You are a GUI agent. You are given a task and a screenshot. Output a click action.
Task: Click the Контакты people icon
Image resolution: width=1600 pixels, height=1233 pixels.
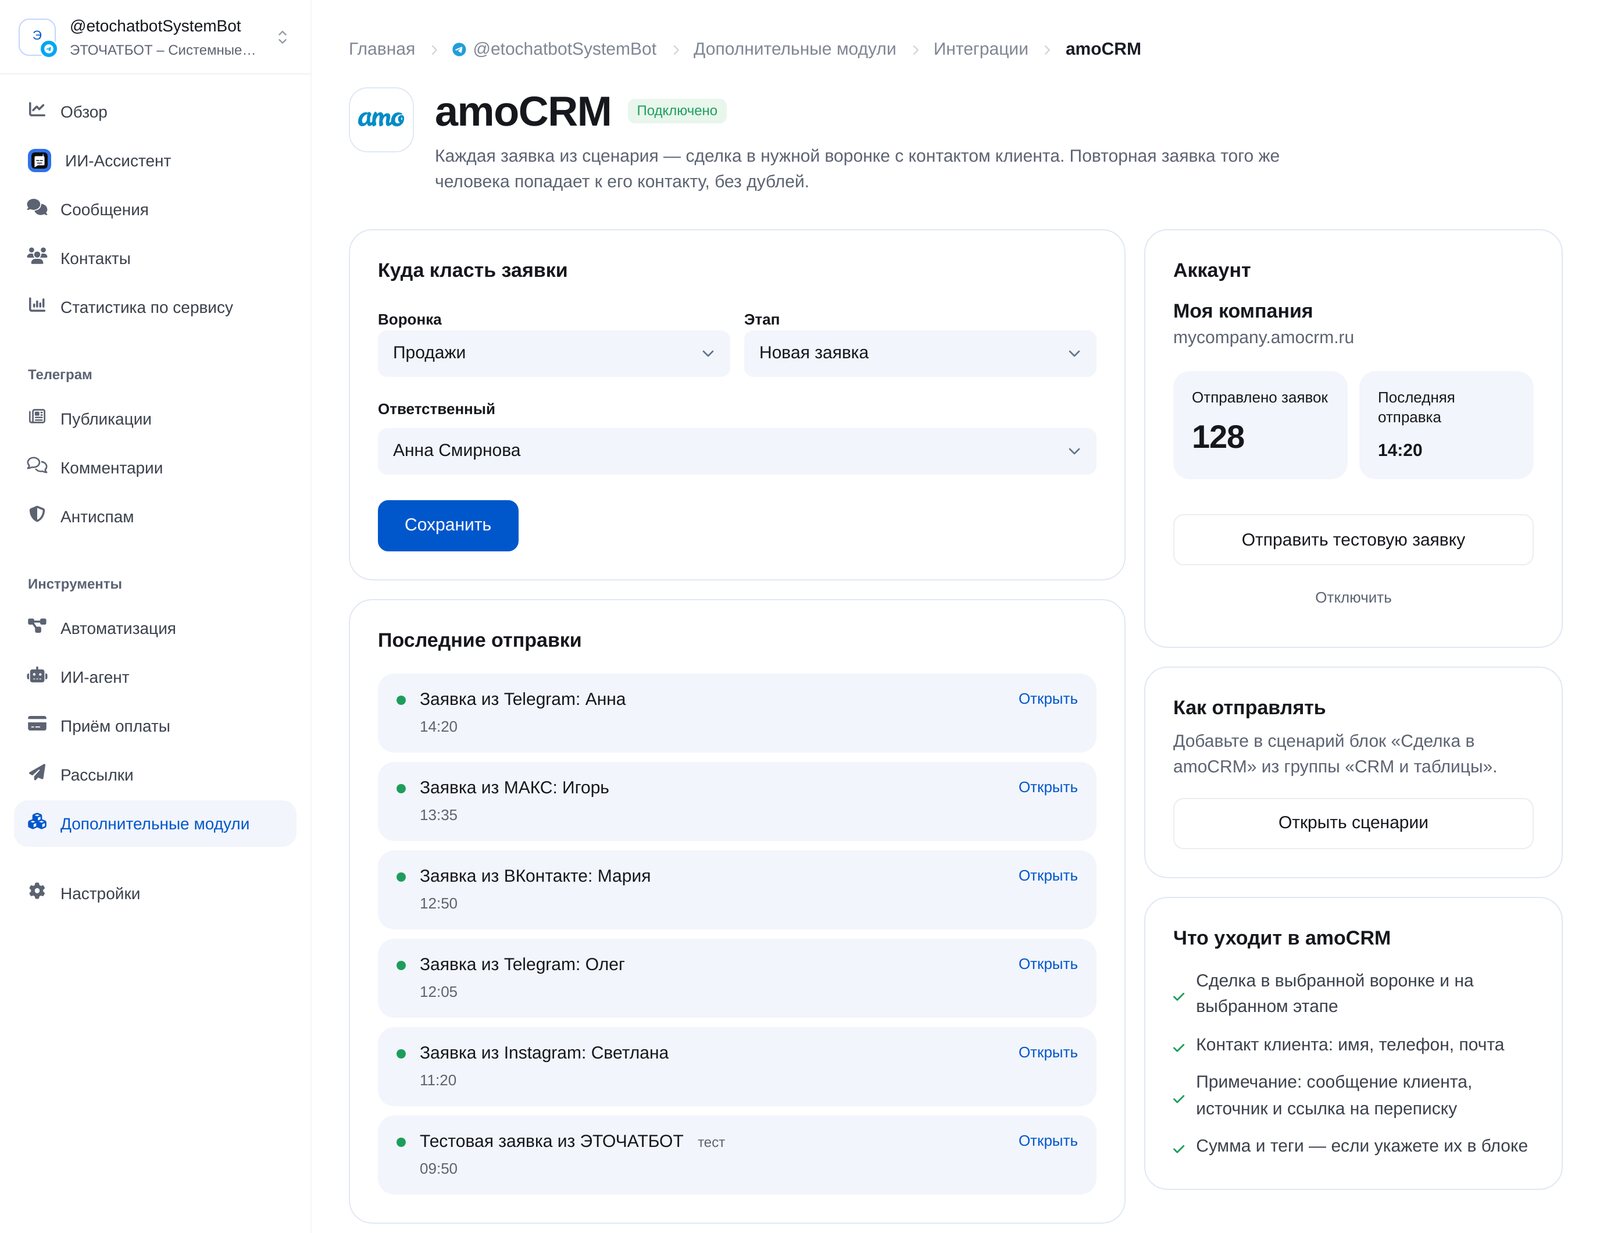[37, 257]
